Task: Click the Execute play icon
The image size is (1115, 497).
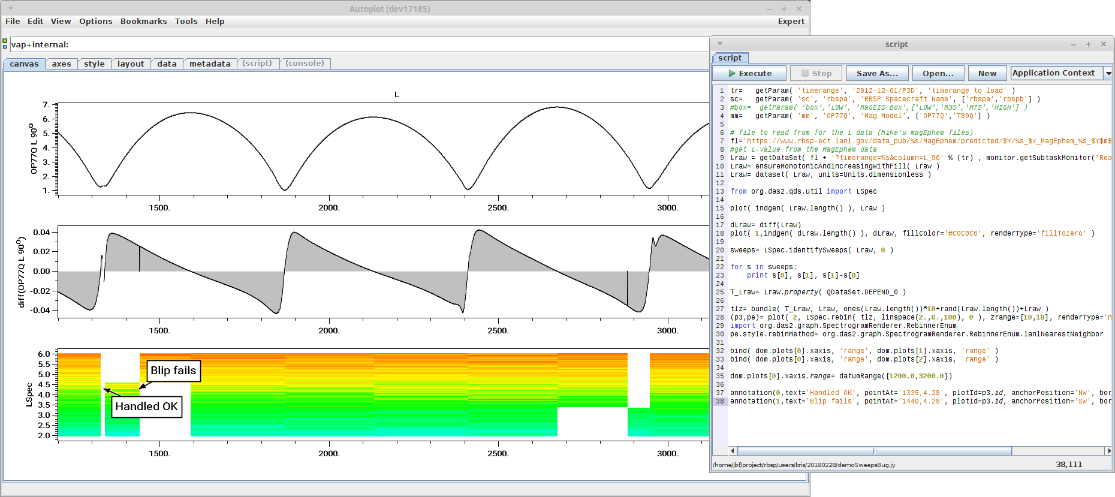Action: [734, 73]
